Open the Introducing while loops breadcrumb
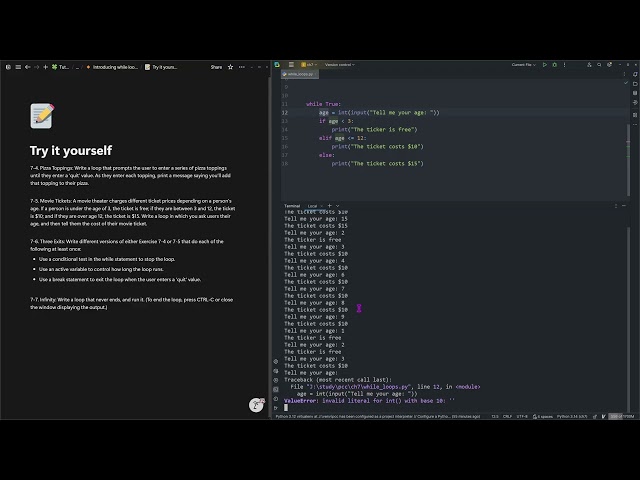Screen dimensions: 640x480 (x=112, y=67)
